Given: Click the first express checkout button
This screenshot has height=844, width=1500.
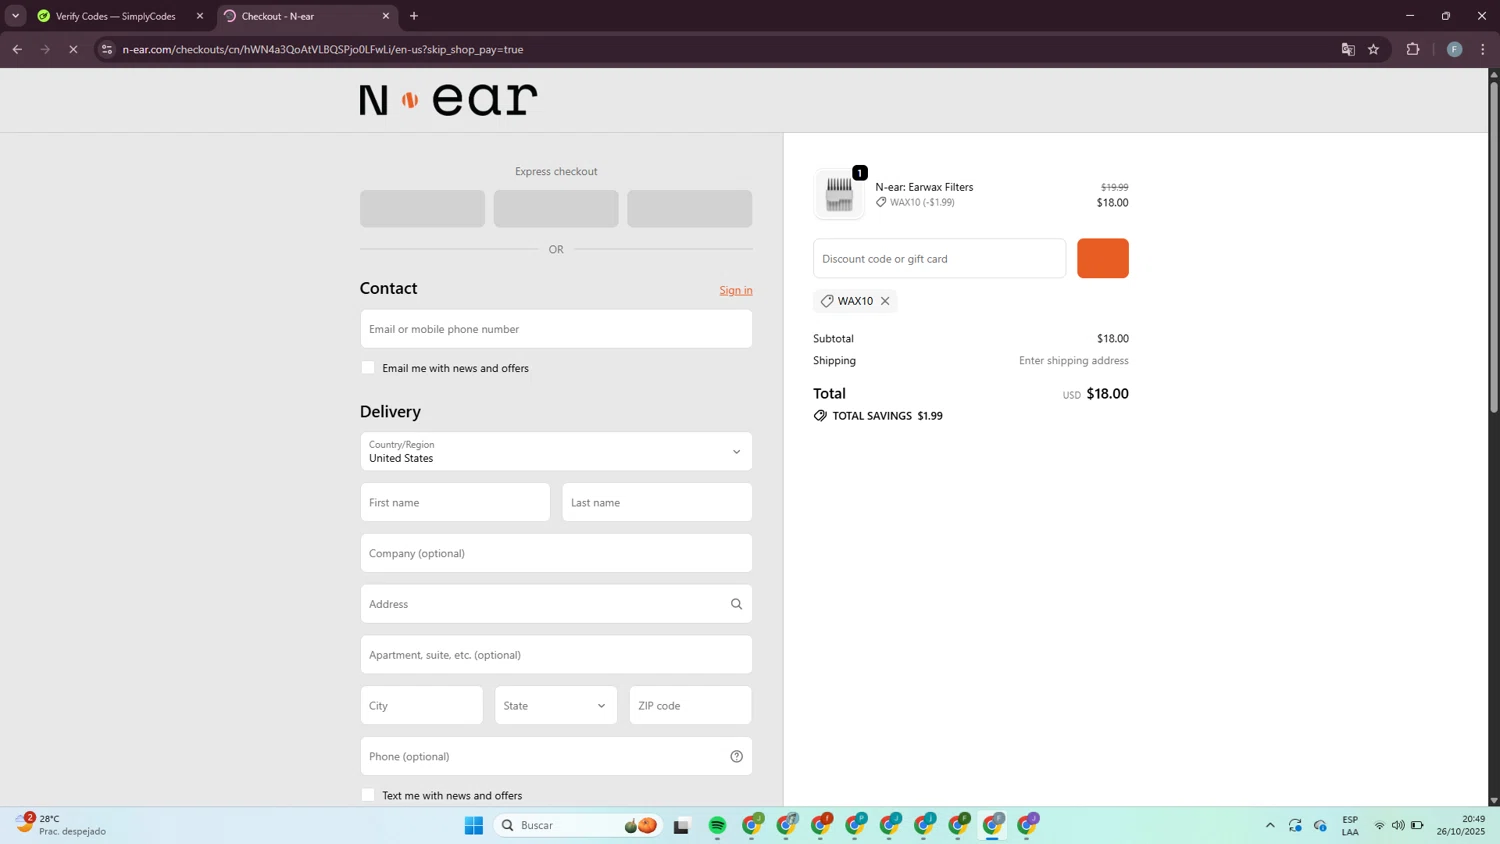Looking at the screenshot, I should 422,209.
